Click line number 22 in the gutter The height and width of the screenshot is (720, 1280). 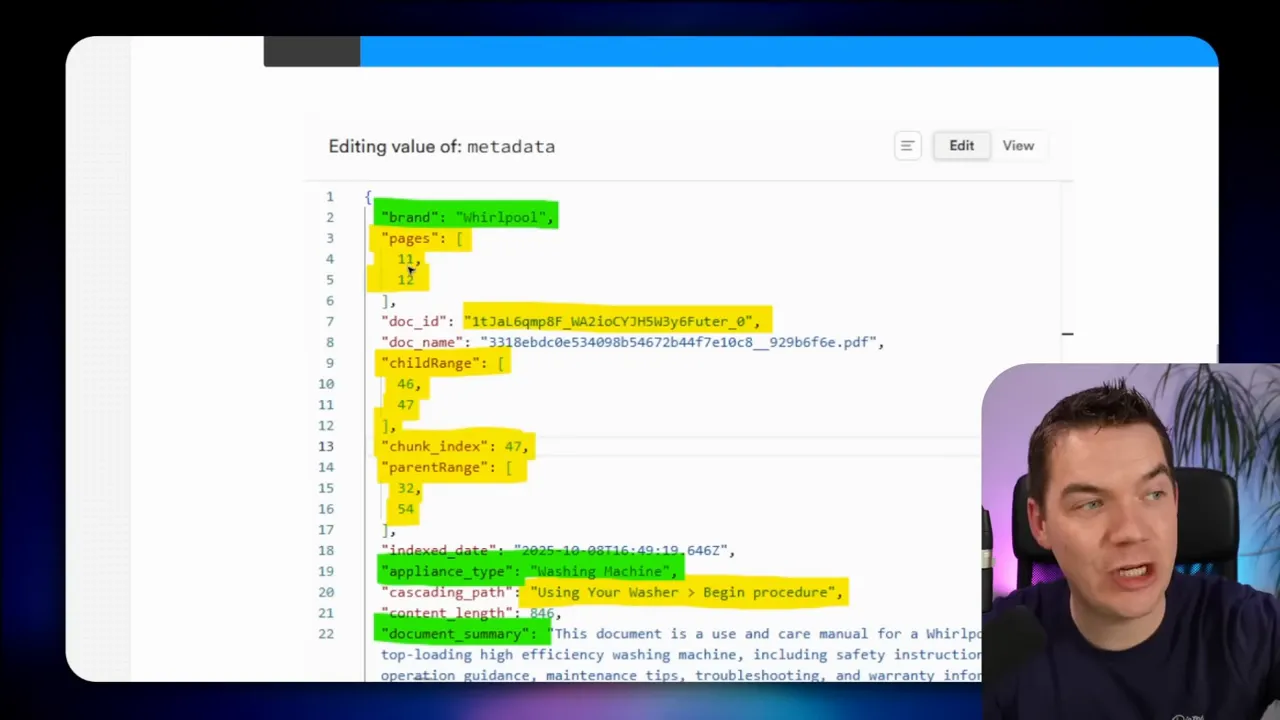coord(326,633)
